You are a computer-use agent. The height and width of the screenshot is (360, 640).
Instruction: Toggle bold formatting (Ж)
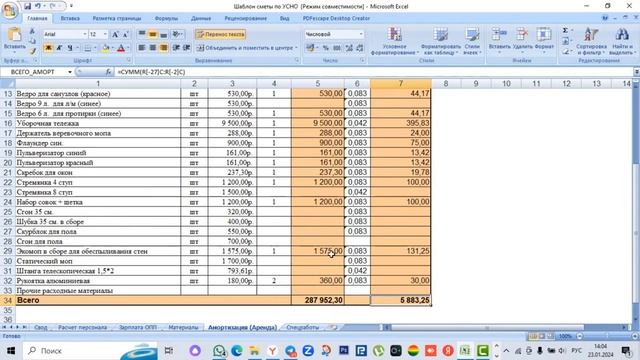pos(48,48)
